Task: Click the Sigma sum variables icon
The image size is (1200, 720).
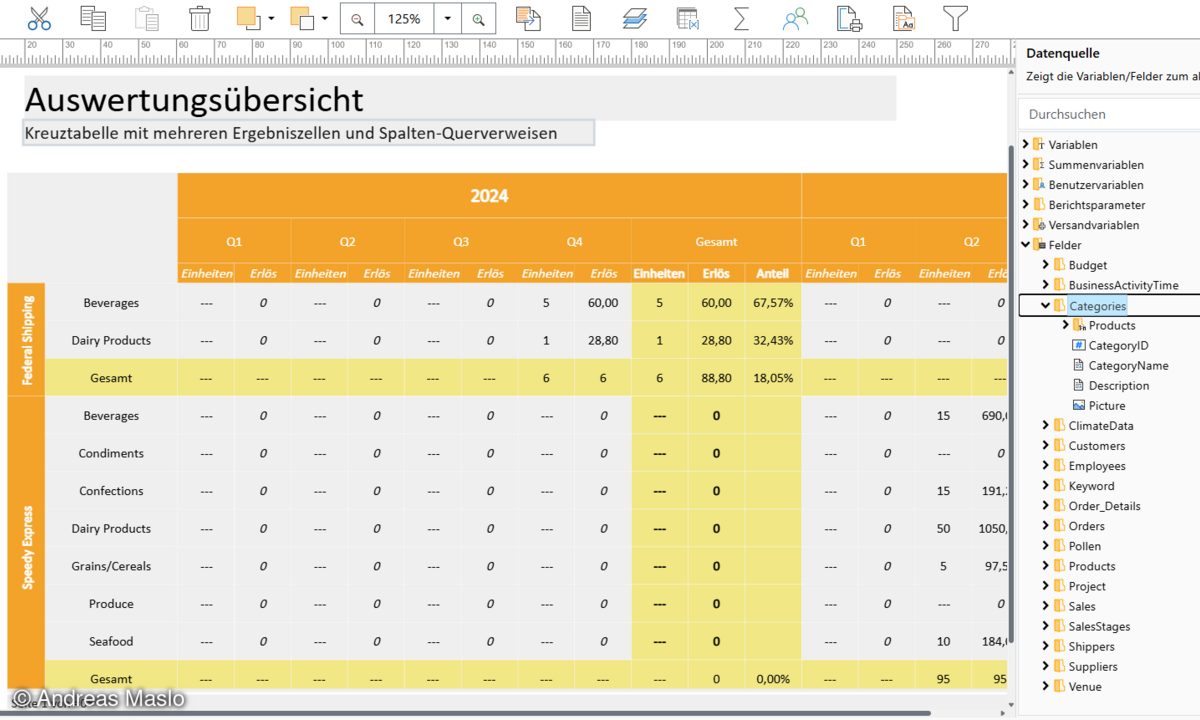Action: [741, 18]
